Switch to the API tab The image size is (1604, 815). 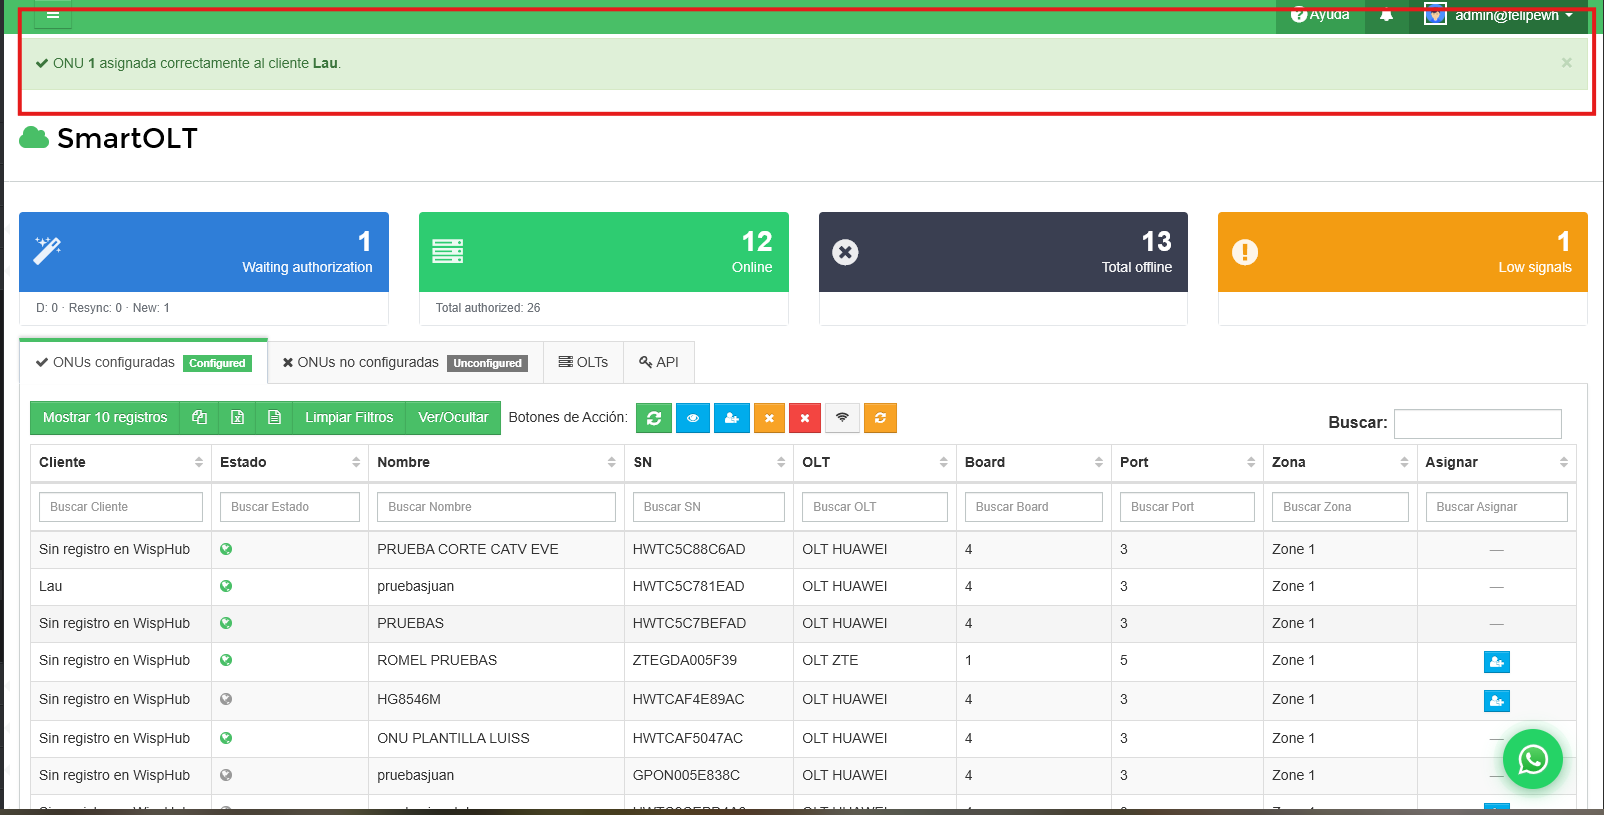[x=659, y=362]
